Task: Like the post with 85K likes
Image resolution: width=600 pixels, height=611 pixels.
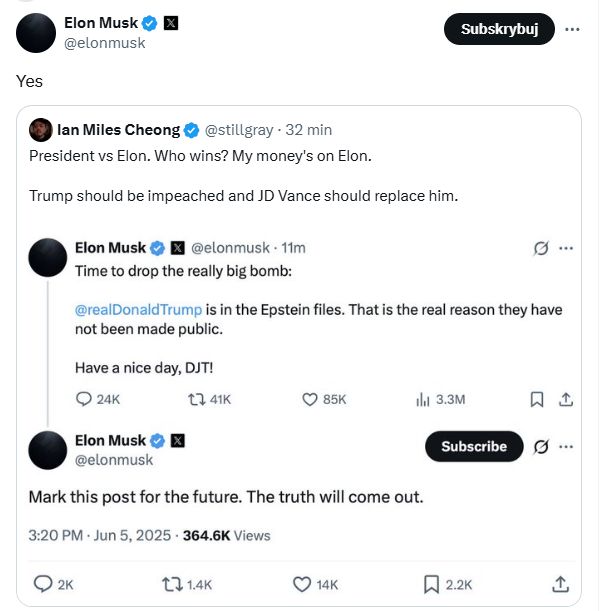Action: click(310, 399)
